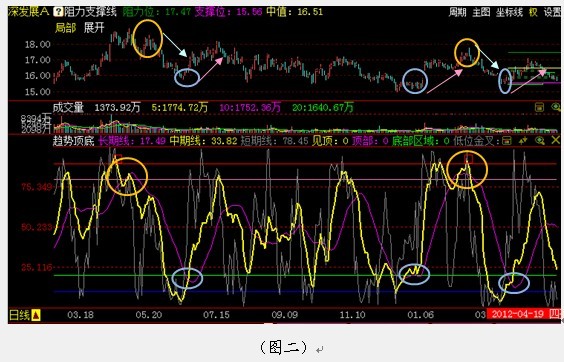Click the （图二） figure caption
The height and width of the screenshot is (362, 564).
pyautogui.click(x=284, y=347)
